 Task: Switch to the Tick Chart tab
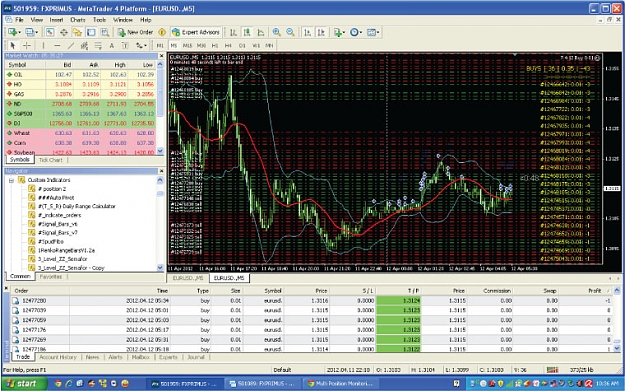[51, 160]
